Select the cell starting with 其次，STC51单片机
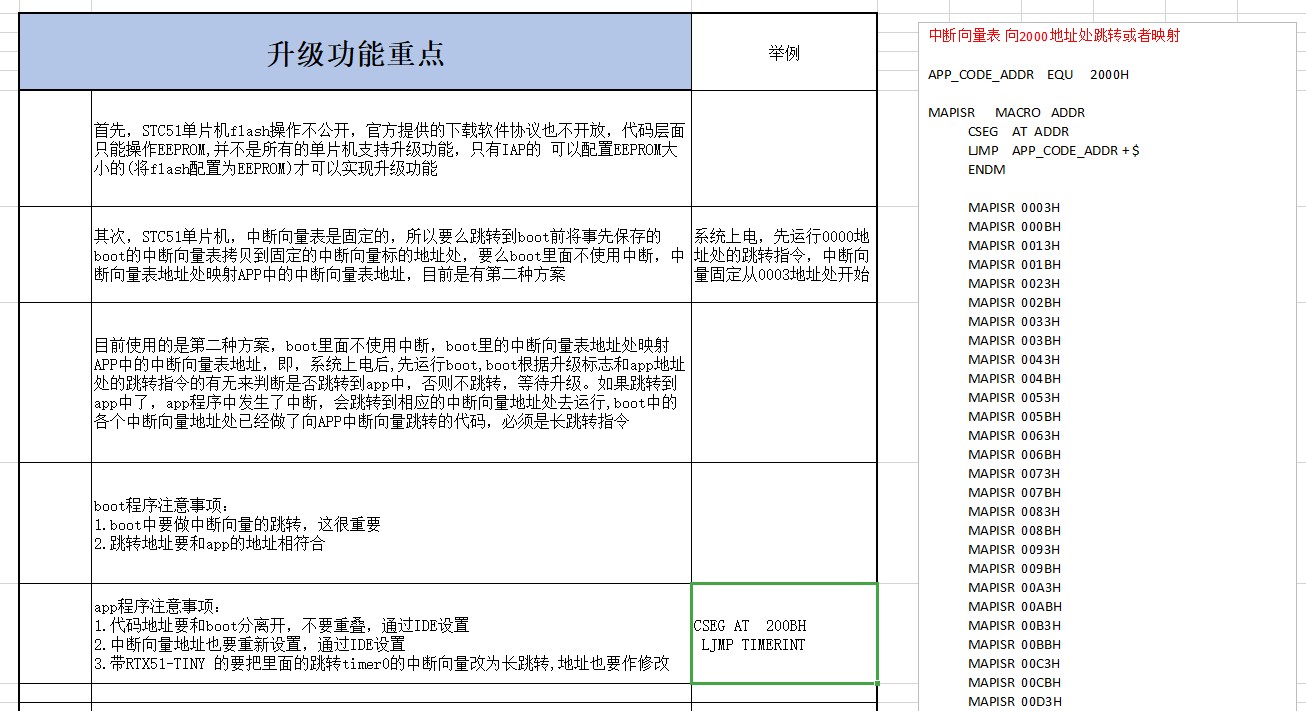The height and width of the screenshot is (711, 1306). pyautogui.click(x=391, y=255)
